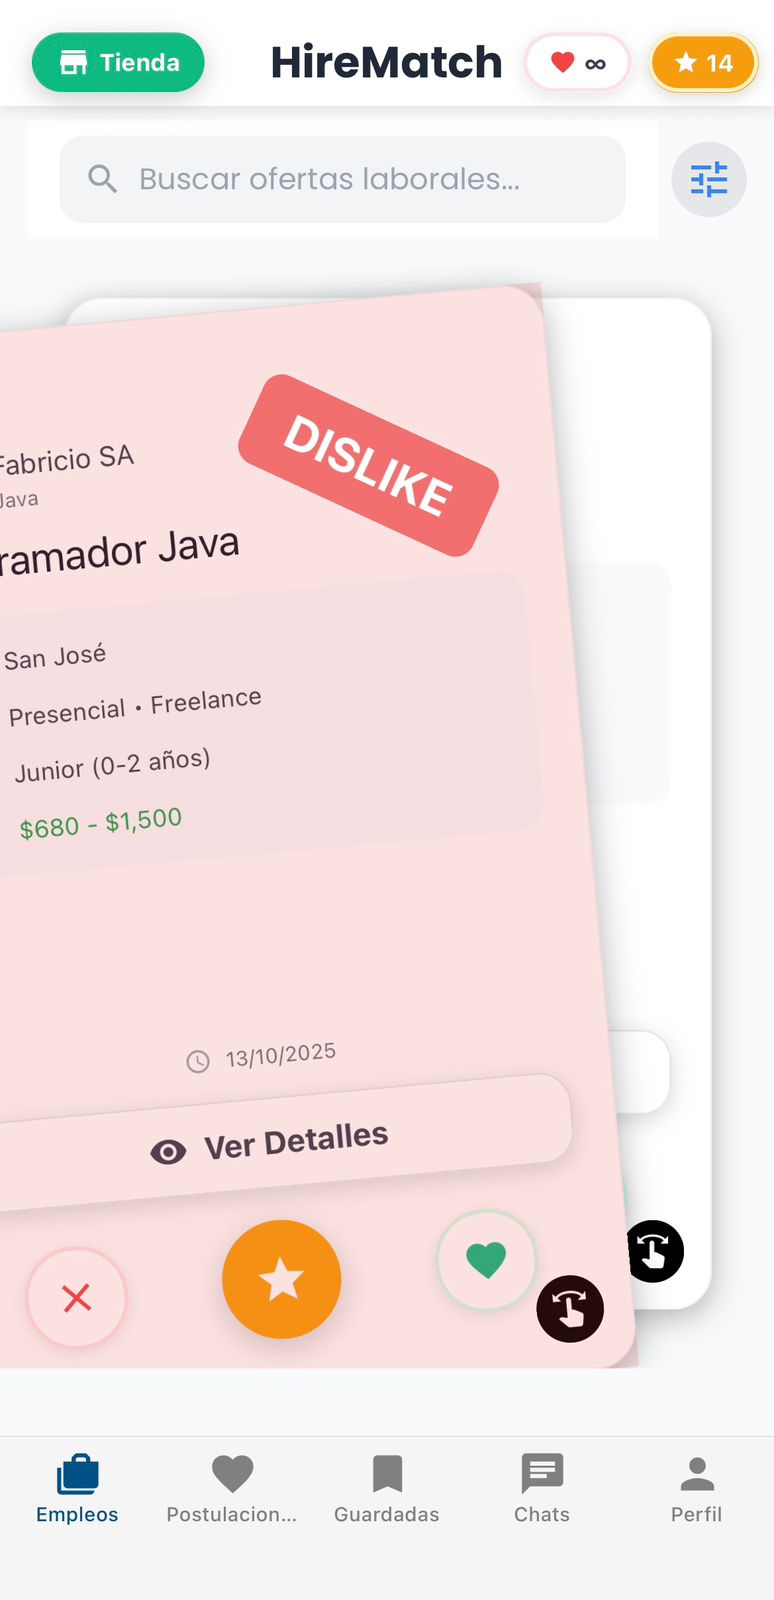Go to the Perfil tab
774x1600 pixels.
pos(697,1489)
